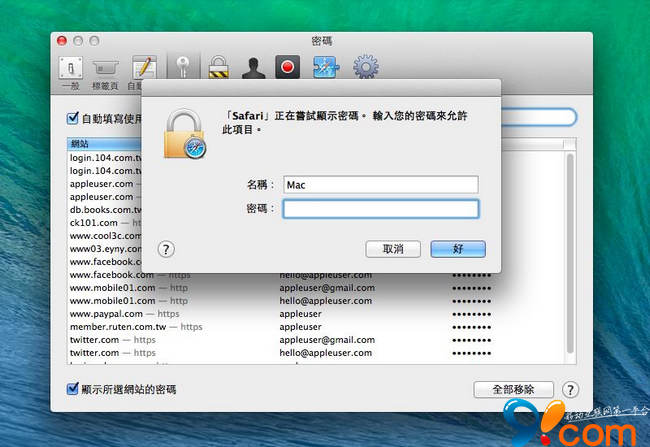Confirm with the 好 button
Screen dimensions: 650x447
pos(458,249)
